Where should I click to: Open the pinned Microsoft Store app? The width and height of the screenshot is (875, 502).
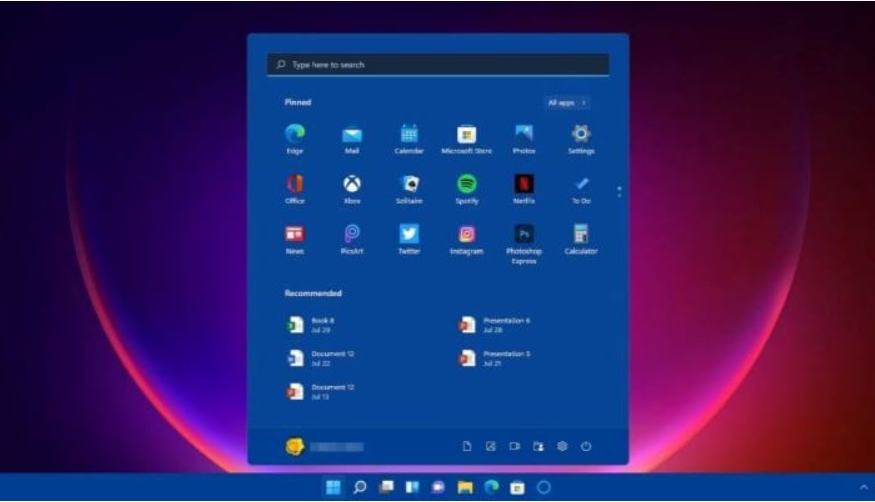[467, 139]
